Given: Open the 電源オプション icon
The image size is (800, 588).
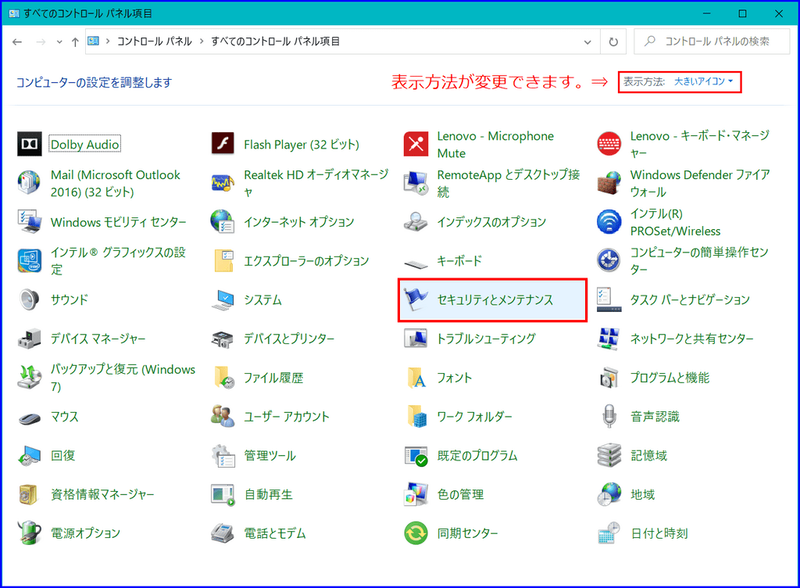Looking at the screenshot, I should 30,532.
